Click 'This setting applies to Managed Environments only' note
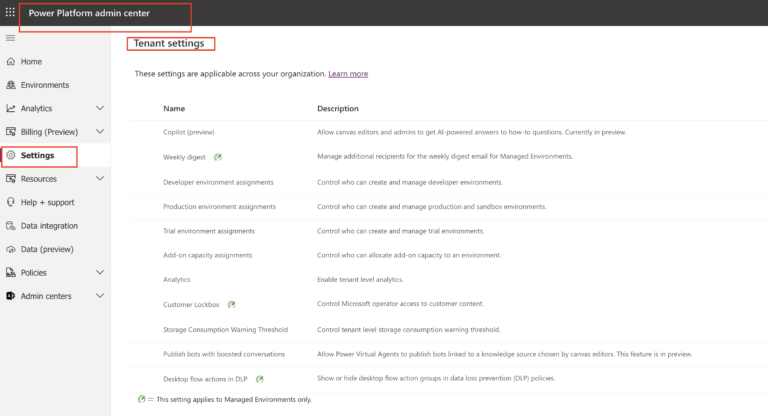The width and height of the screenshot is (768, 416). [x=234, y=399]
